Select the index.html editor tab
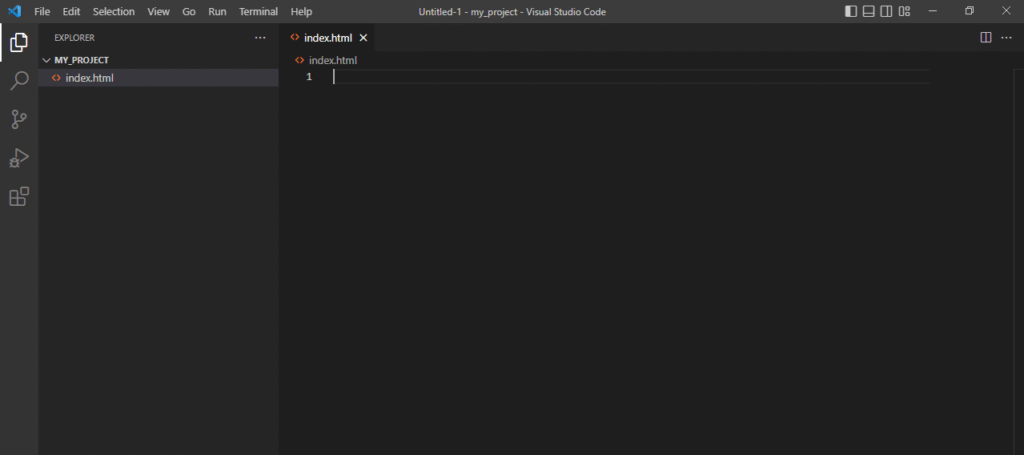 click(327, 37)
